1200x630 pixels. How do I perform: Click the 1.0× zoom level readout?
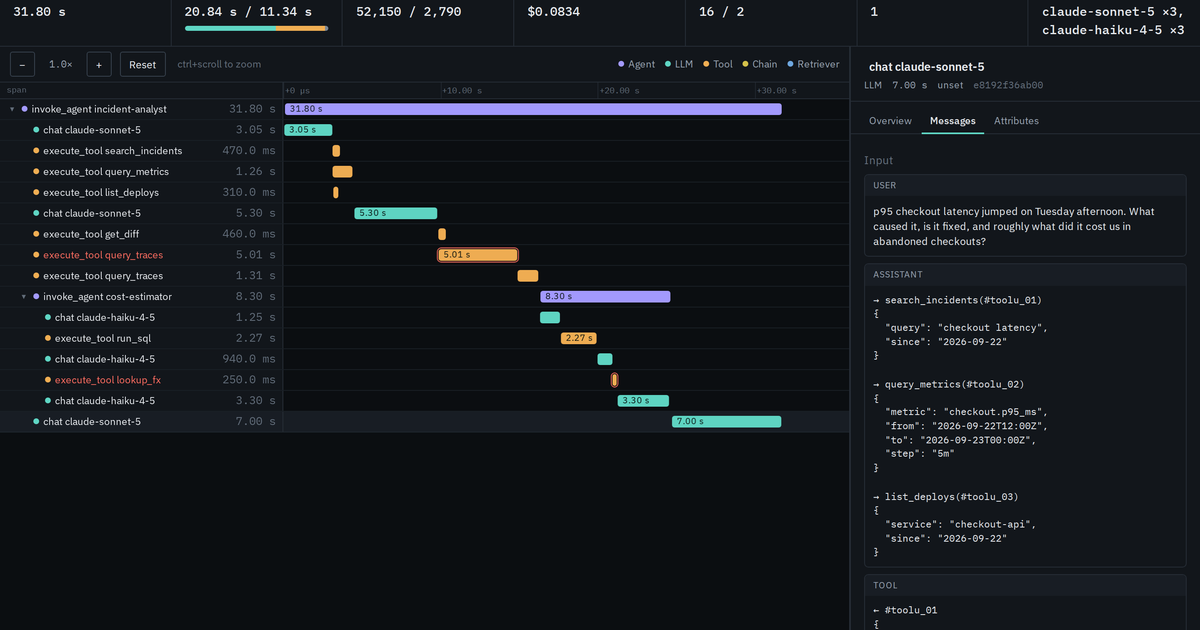(61, 64)
